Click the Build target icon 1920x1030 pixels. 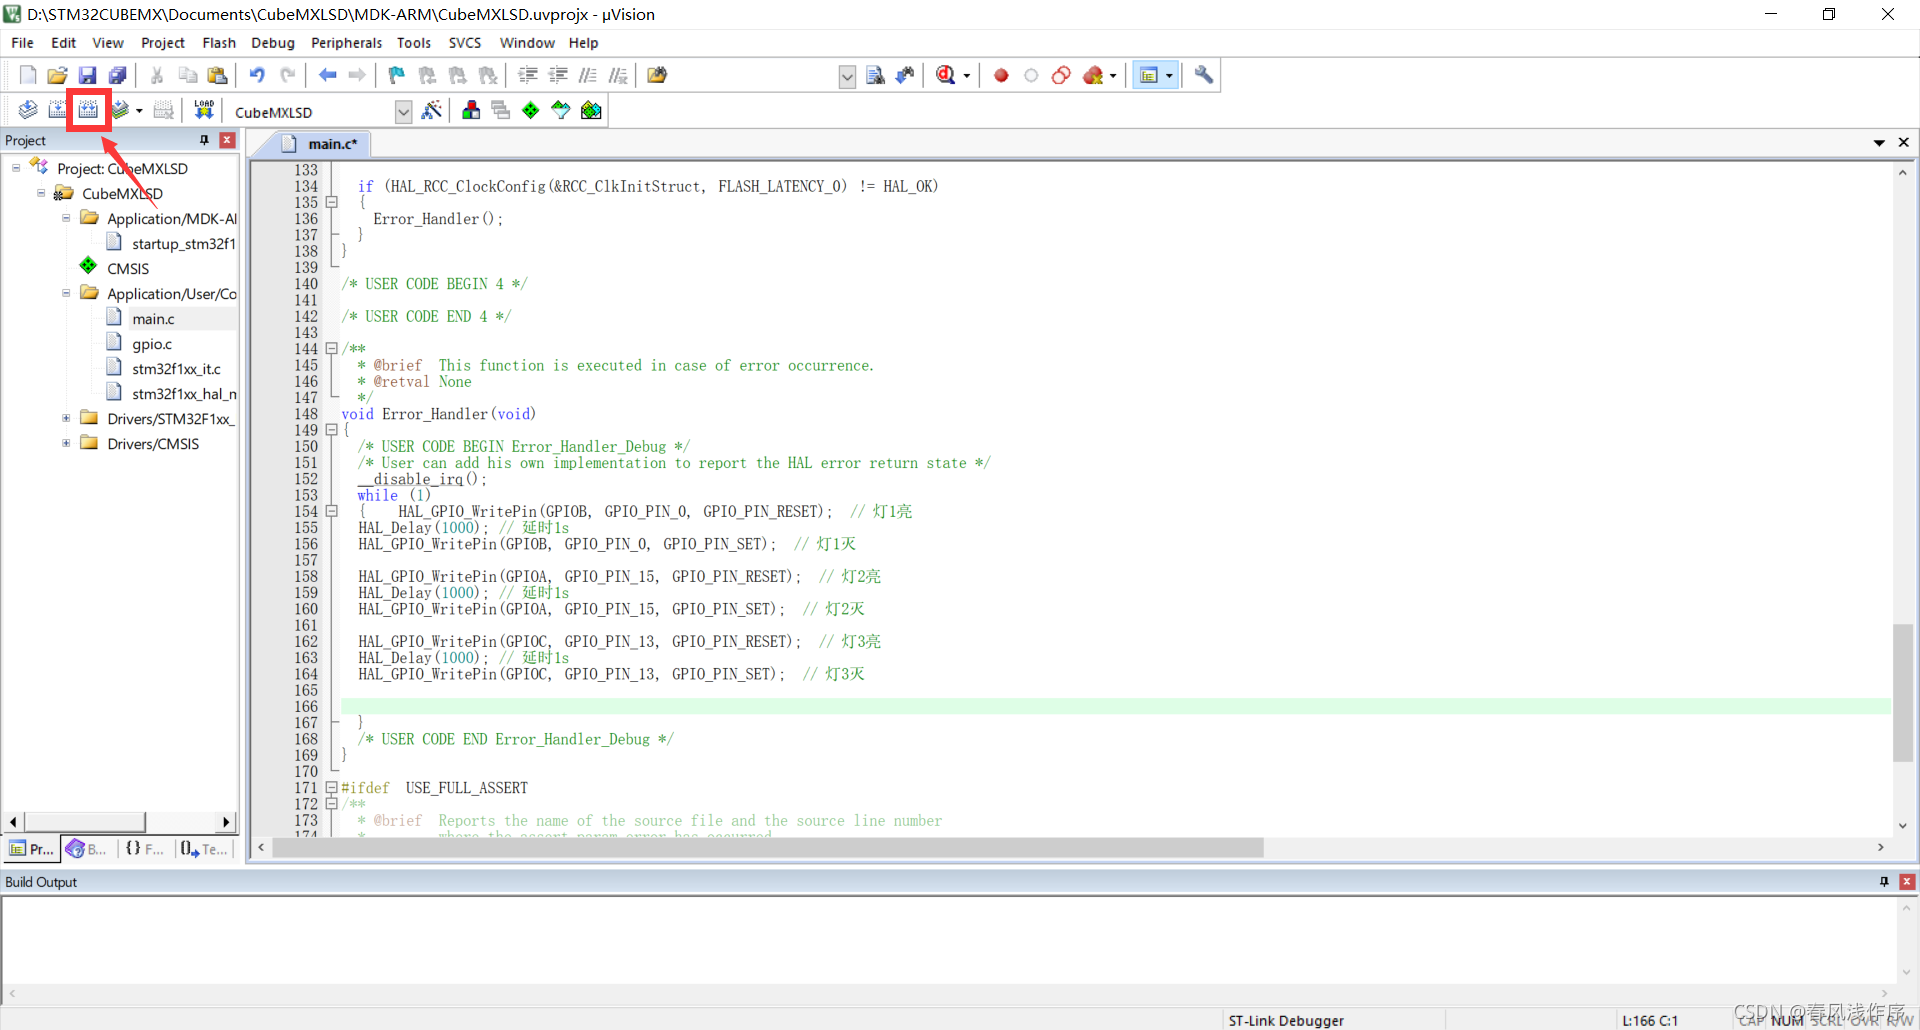coord(58,110)
